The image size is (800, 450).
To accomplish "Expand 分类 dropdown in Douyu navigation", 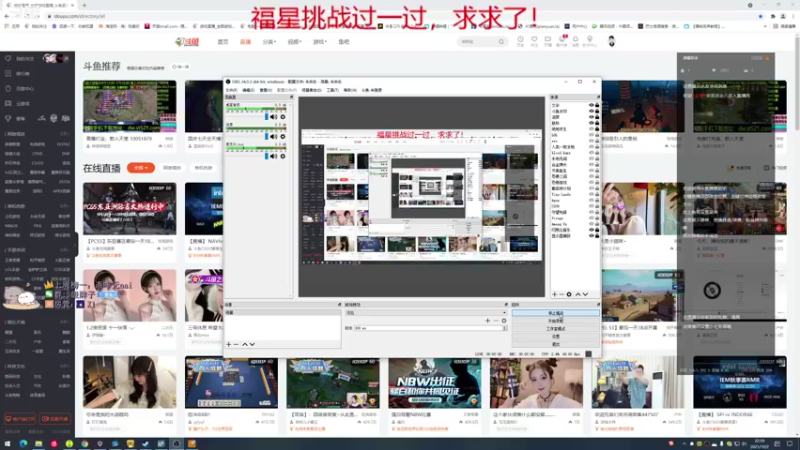I will (269, 42).
